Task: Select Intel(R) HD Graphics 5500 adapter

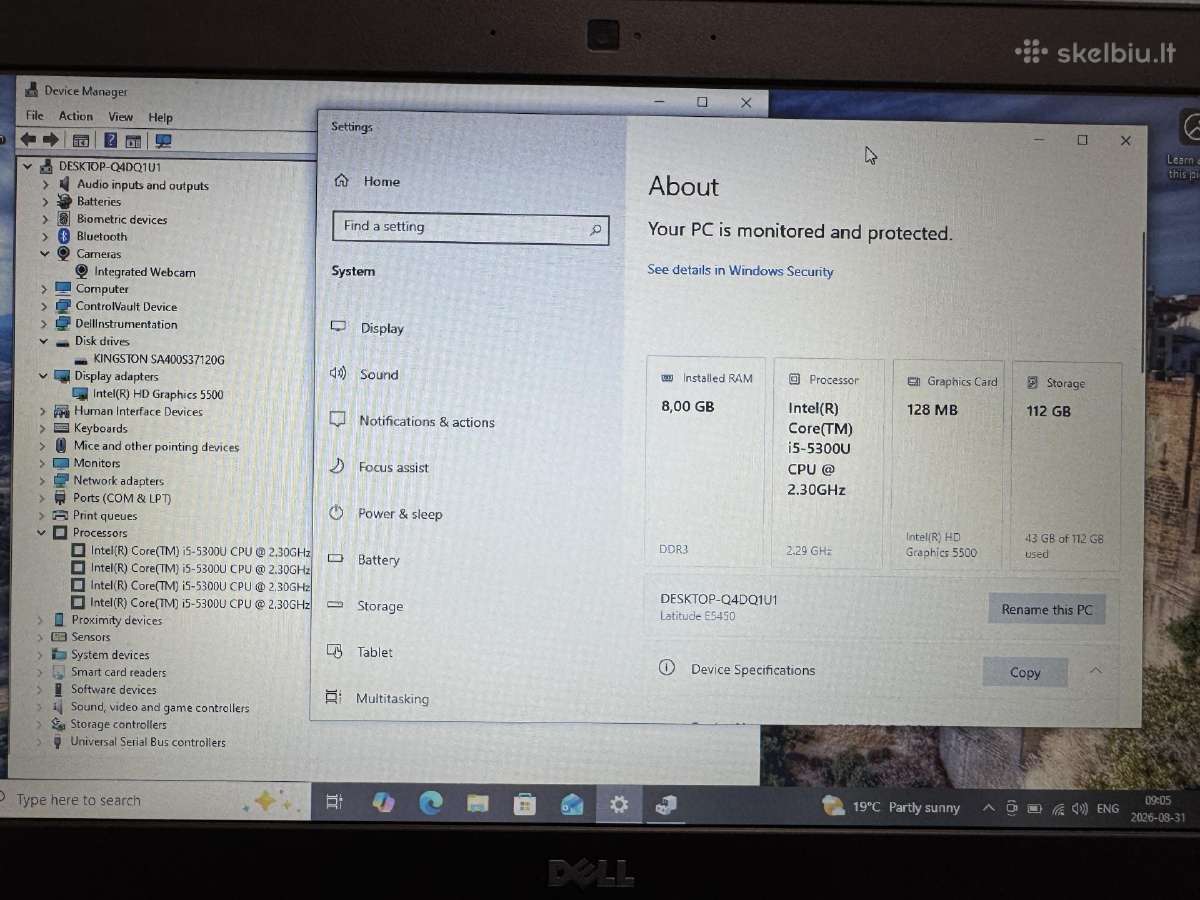Action: click(158, 394)
